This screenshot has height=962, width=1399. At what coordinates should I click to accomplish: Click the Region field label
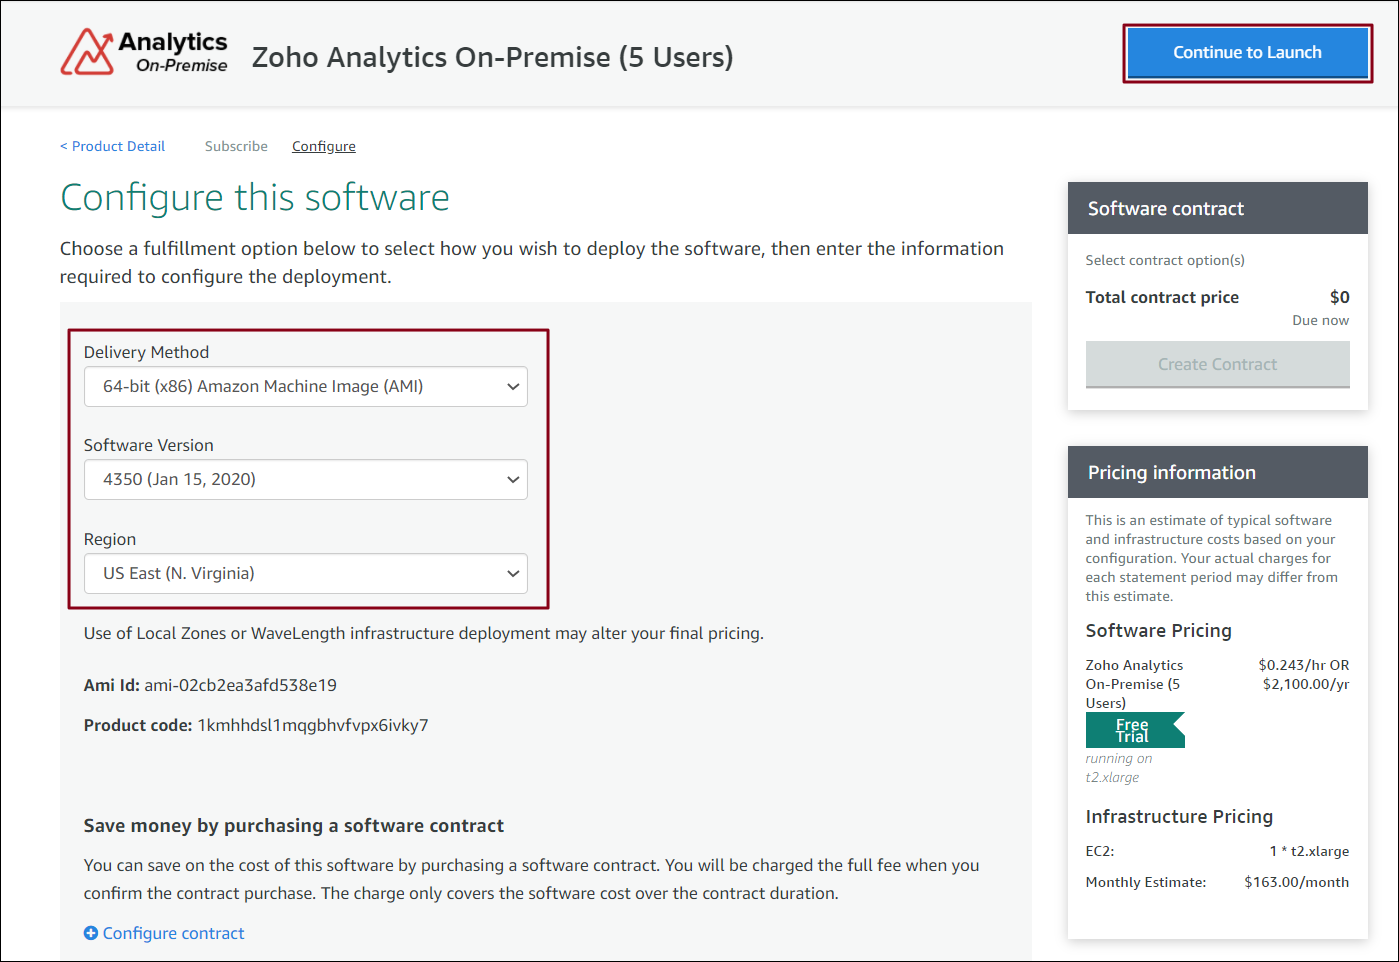click(x=110, y=539)
